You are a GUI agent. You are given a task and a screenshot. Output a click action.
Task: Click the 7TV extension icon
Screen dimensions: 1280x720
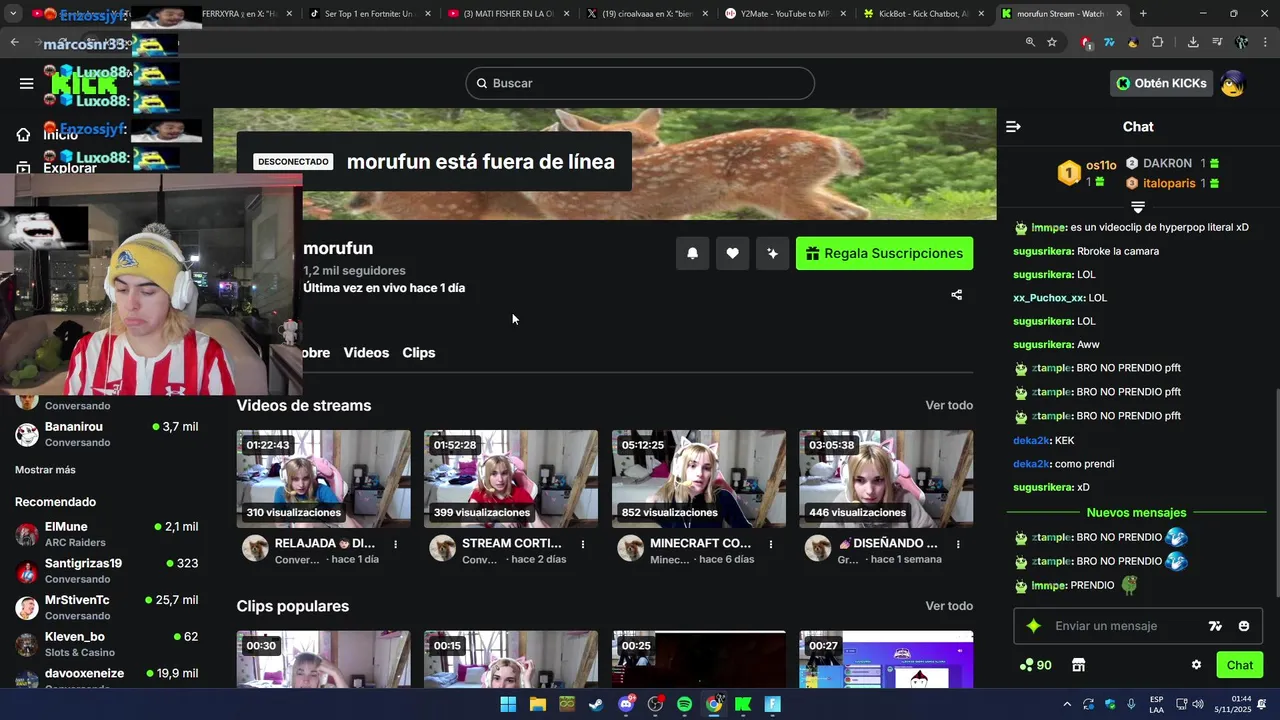tap(1109, 42)
